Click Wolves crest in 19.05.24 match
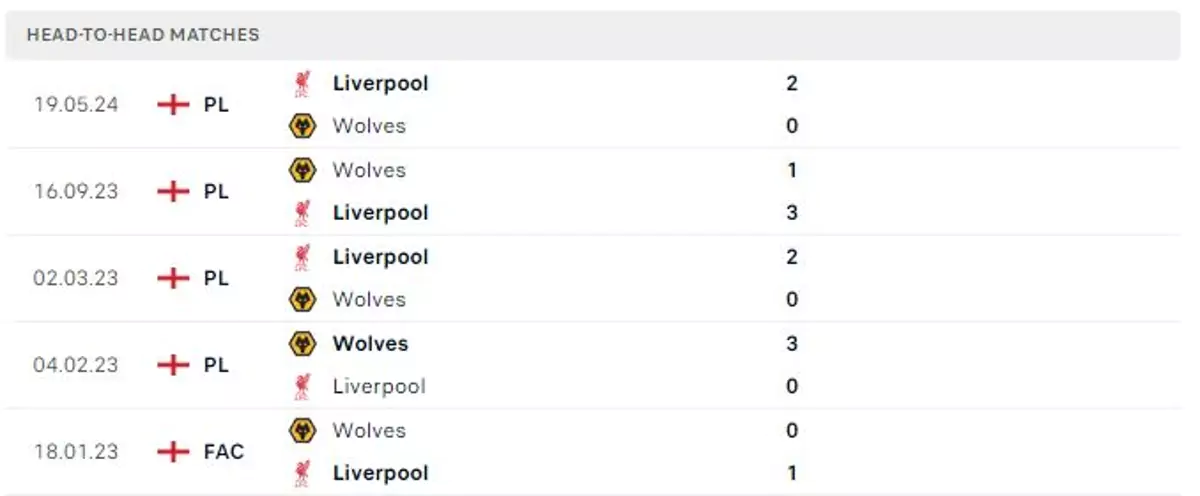This screenshot has height=496, width=1200. point(302,126)
